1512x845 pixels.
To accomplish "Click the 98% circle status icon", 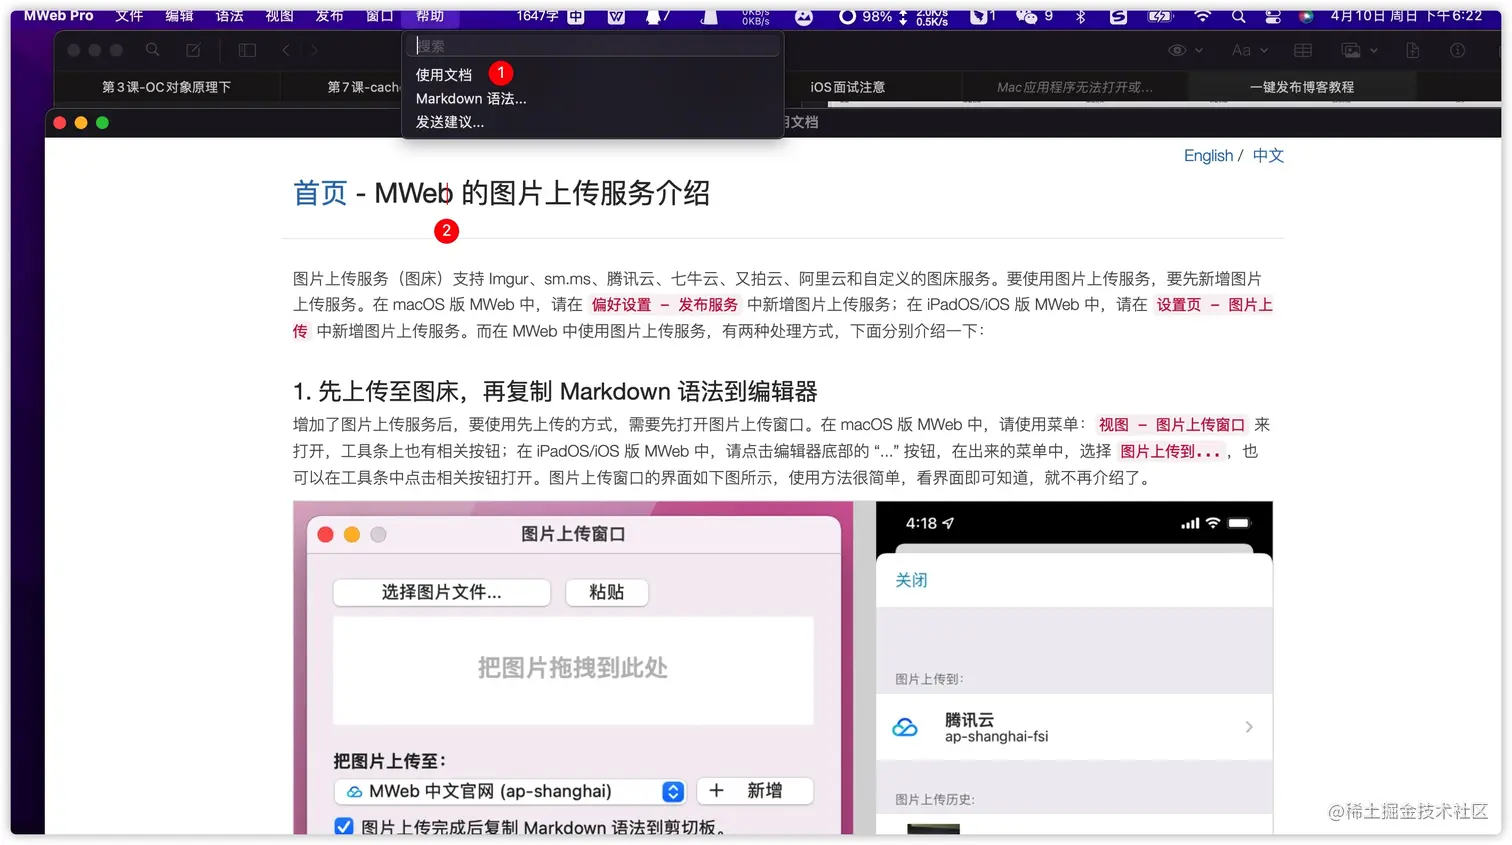I will point(865,16).
